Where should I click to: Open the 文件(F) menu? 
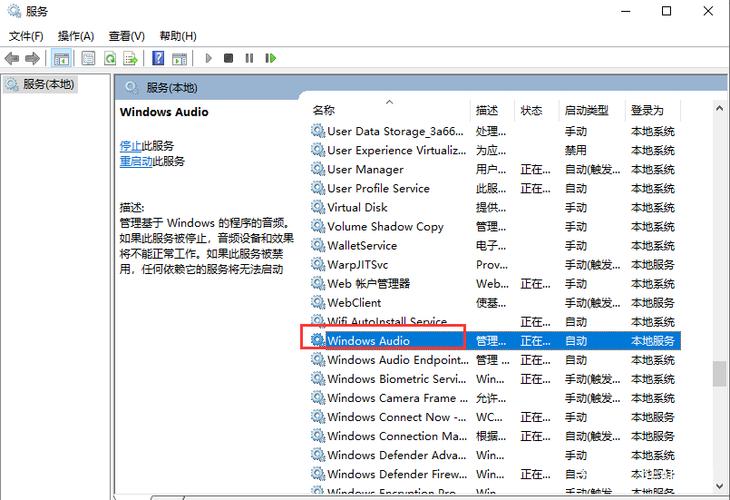coord(26,36)
